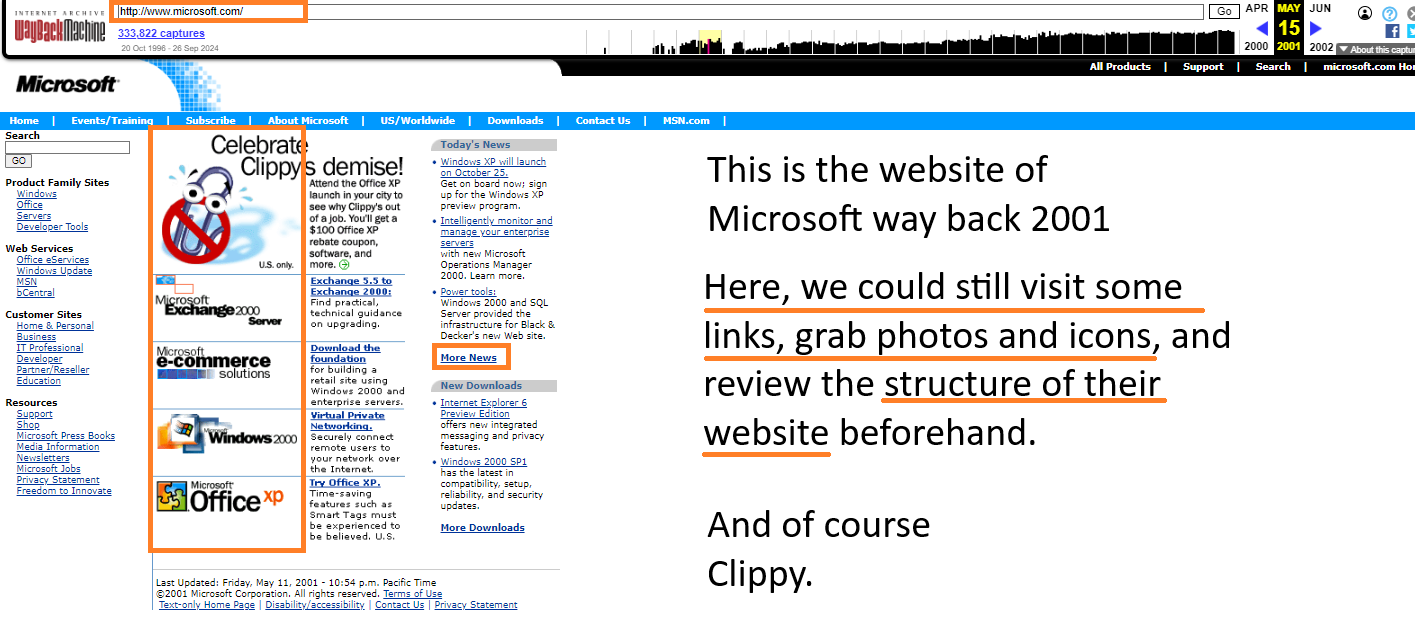The image size is (1415, 641).
Task: Expand the About this capture panel
Action: click(x=1376, y=49)
